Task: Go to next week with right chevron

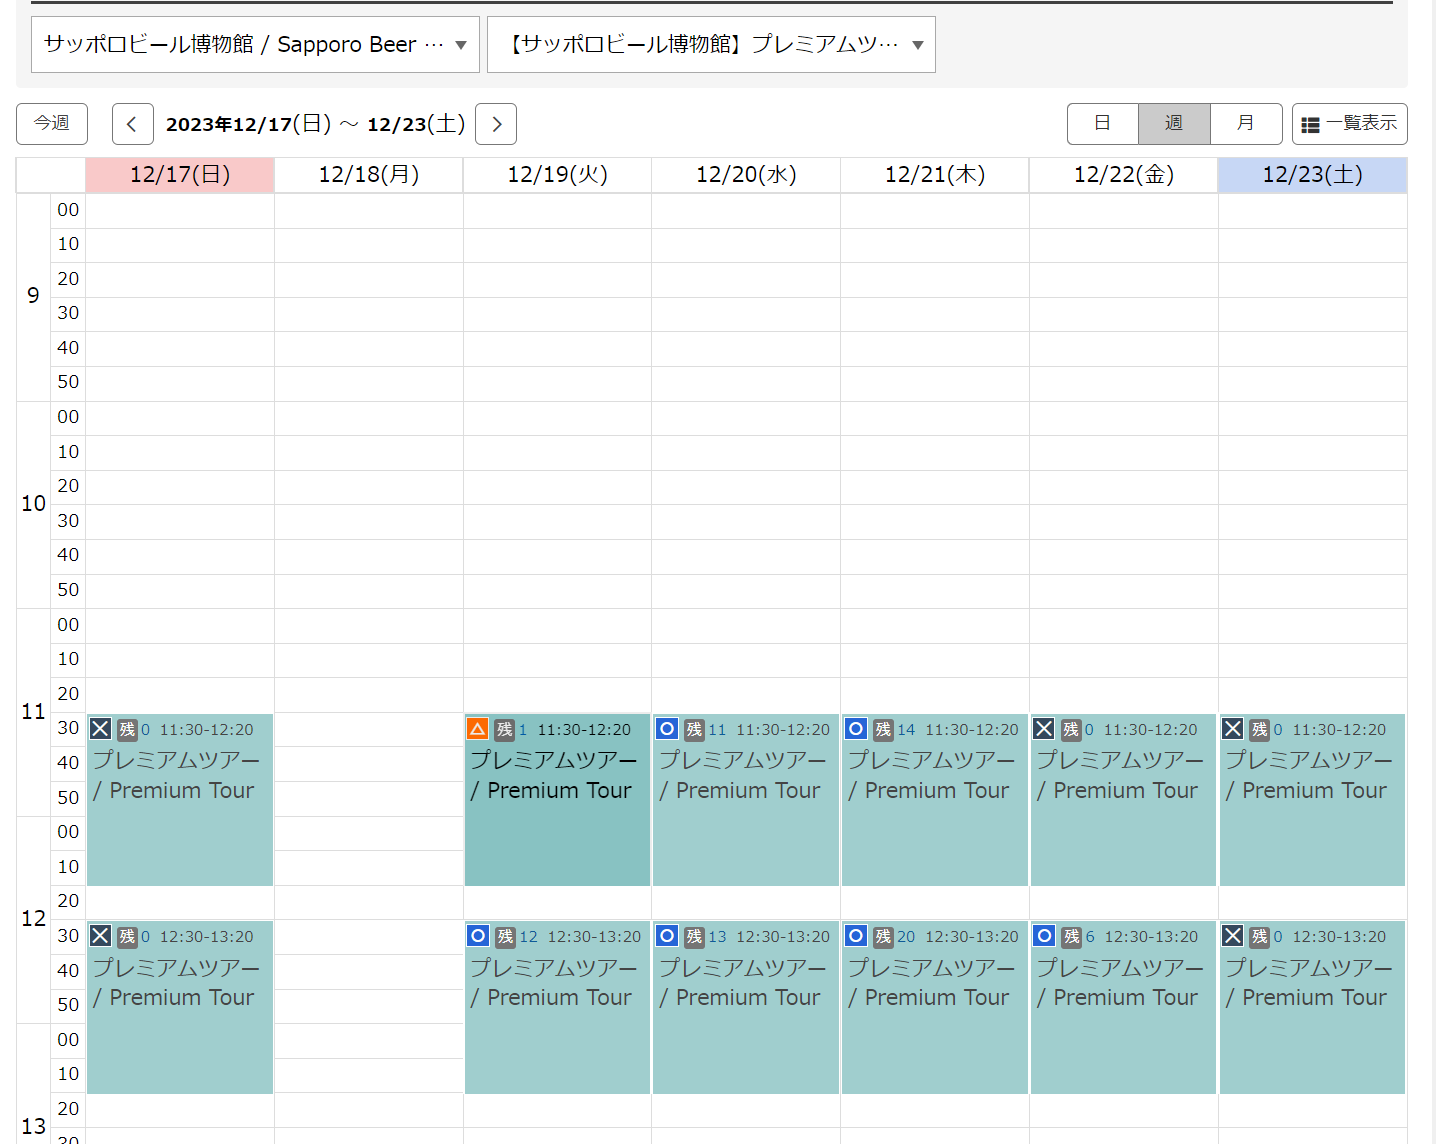Action: (x=496, y=124)
